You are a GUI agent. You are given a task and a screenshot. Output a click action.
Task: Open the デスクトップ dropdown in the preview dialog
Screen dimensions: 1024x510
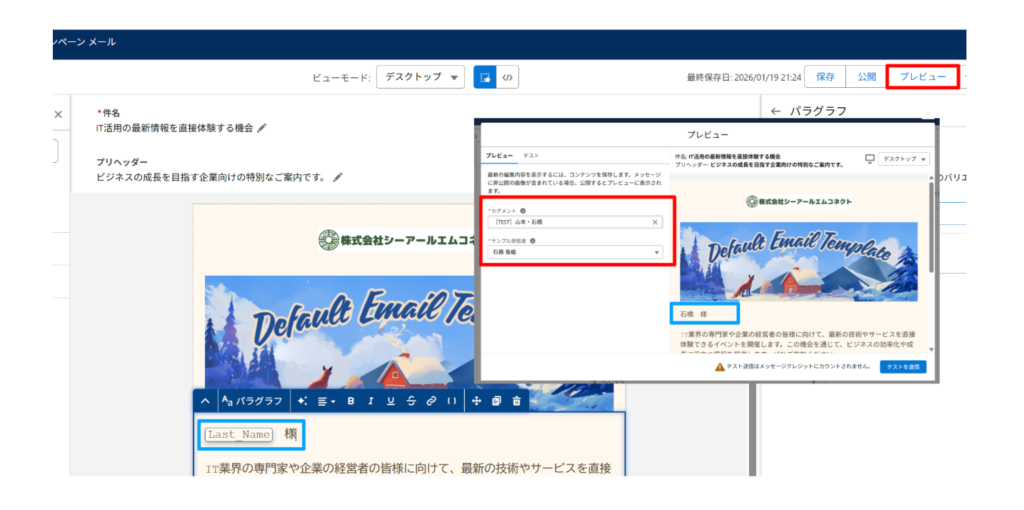(x=904, y=159)
